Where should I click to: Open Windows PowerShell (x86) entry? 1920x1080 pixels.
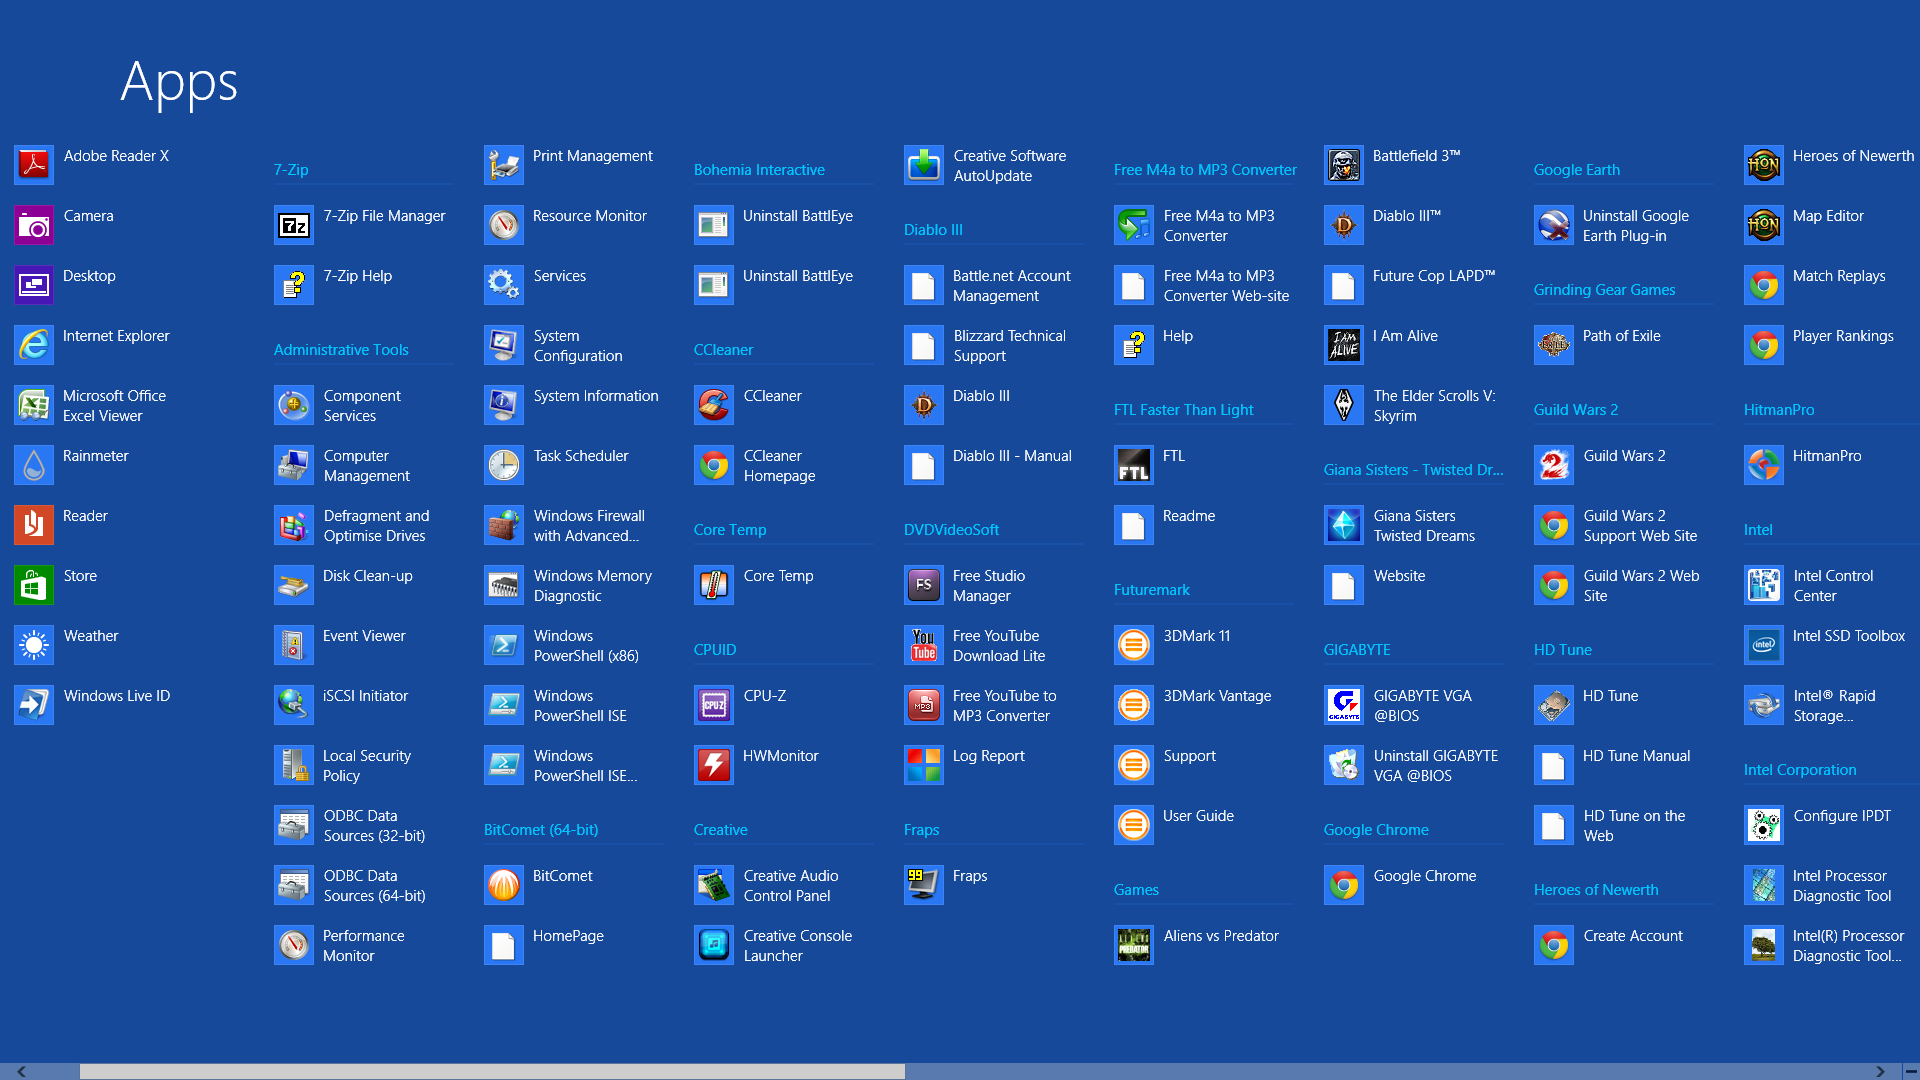[562, 645]
